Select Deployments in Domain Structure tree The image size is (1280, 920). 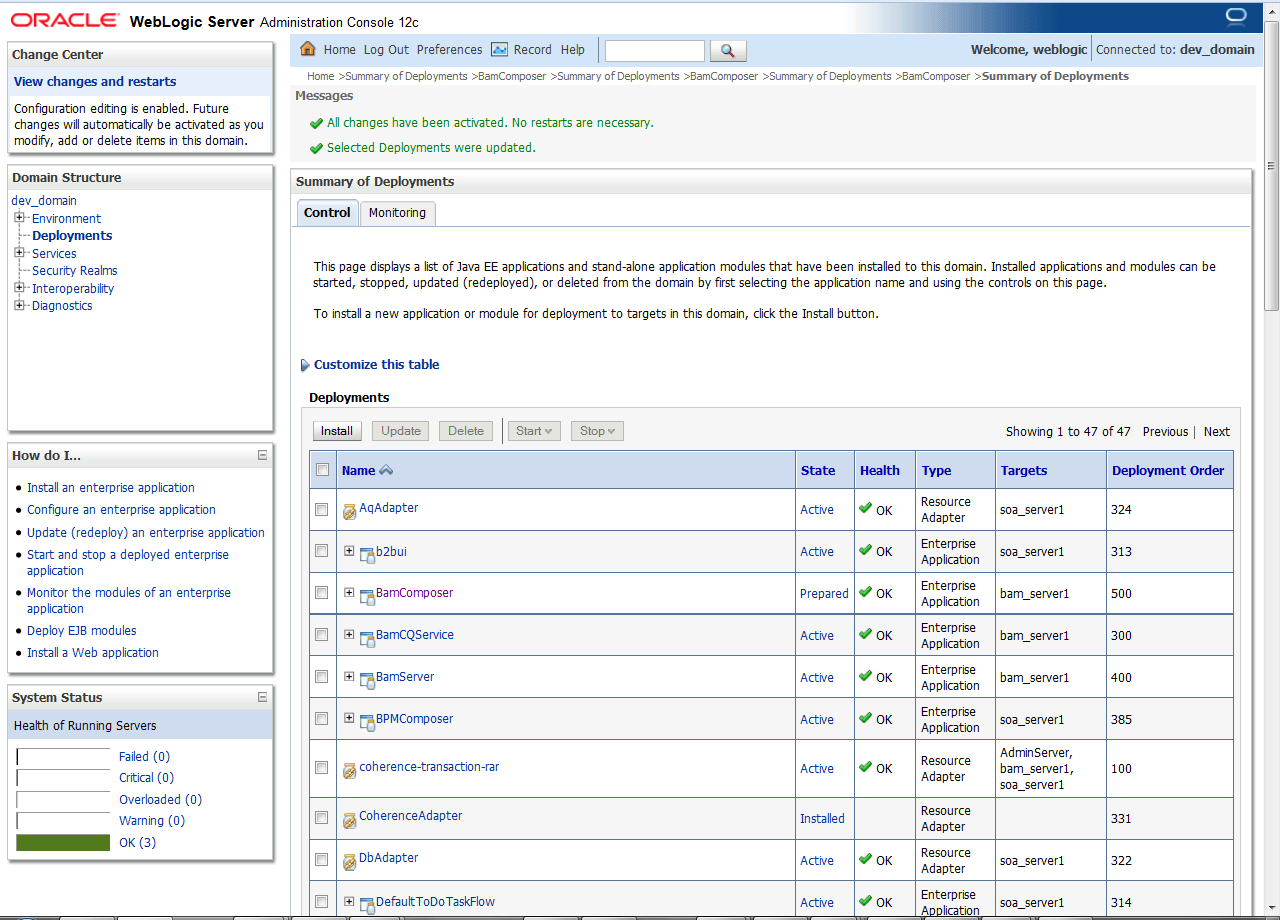(x=72, y=236)
